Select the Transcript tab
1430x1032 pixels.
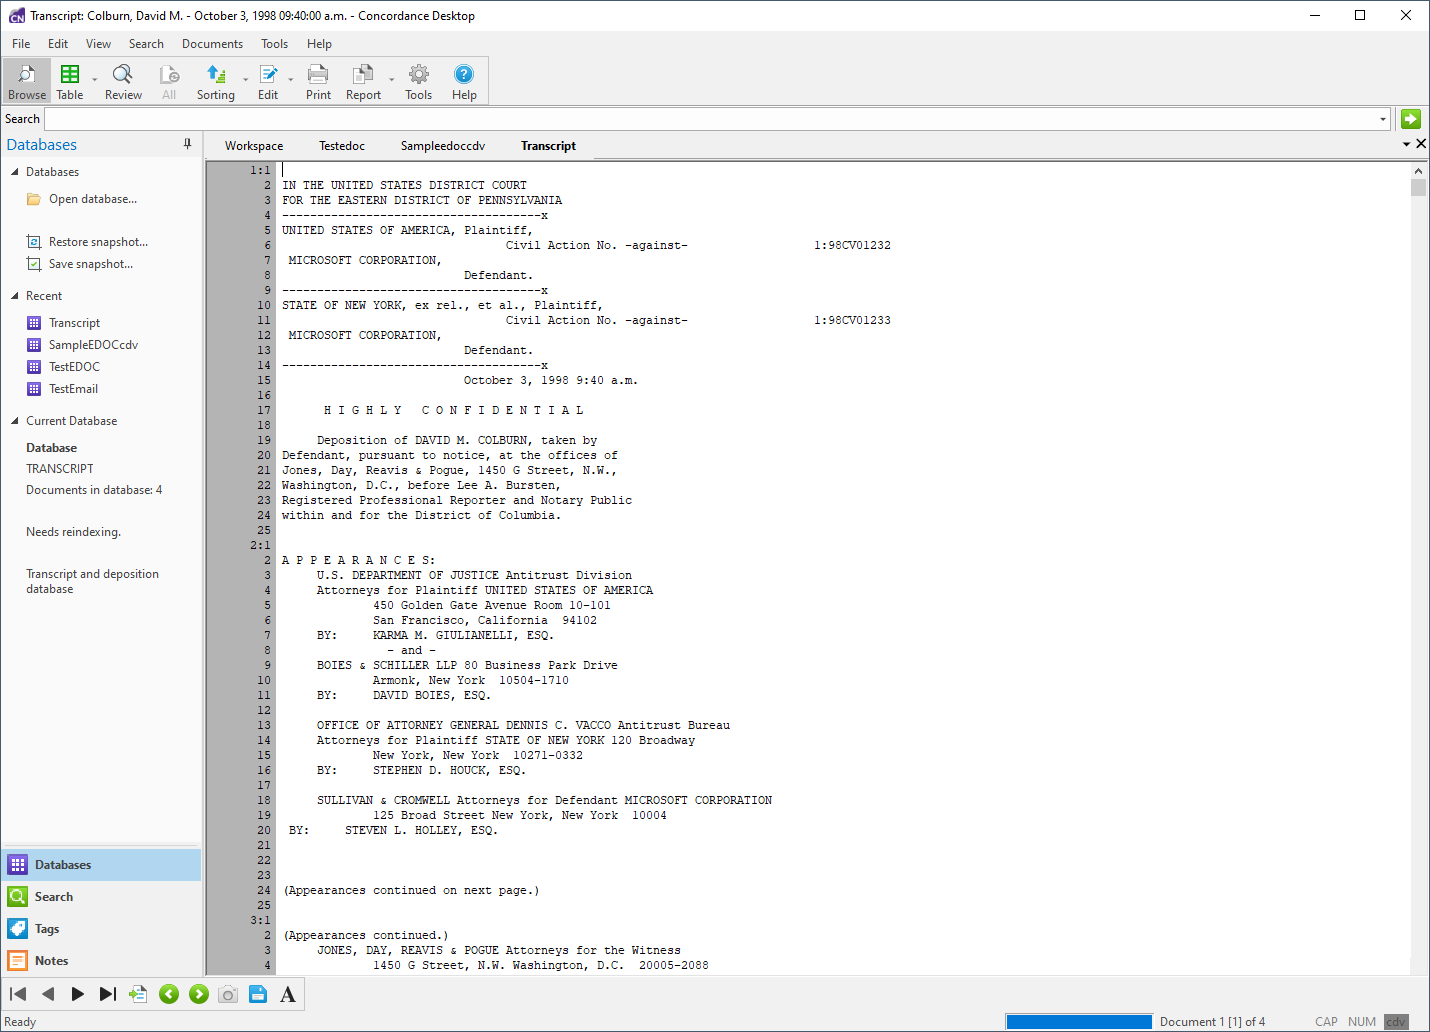[x=548, y=146]
